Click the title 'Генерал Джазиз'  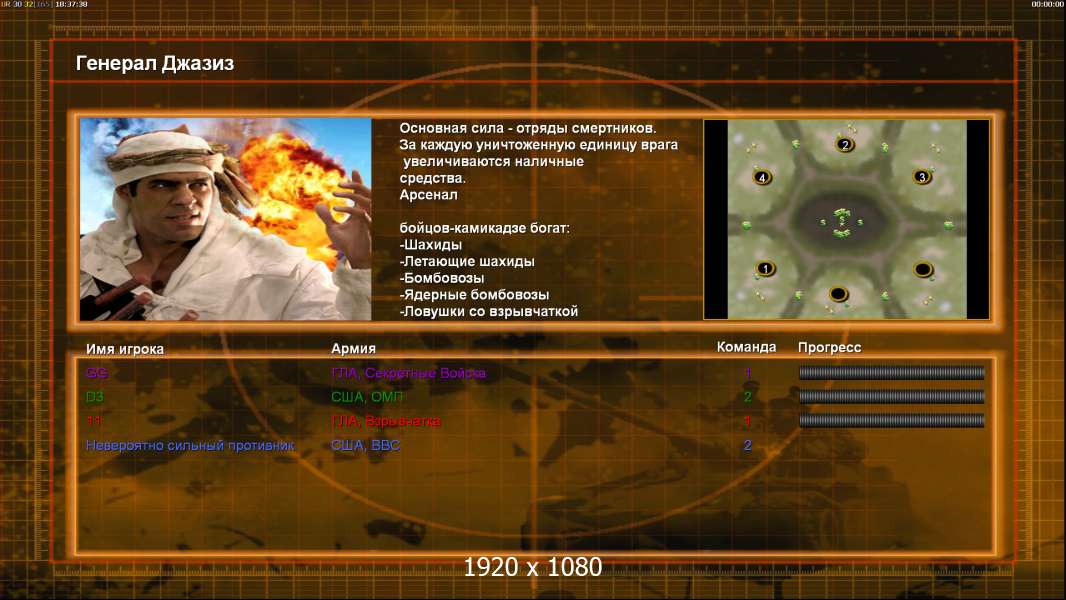pyautogui.click(x=155, y=63)
